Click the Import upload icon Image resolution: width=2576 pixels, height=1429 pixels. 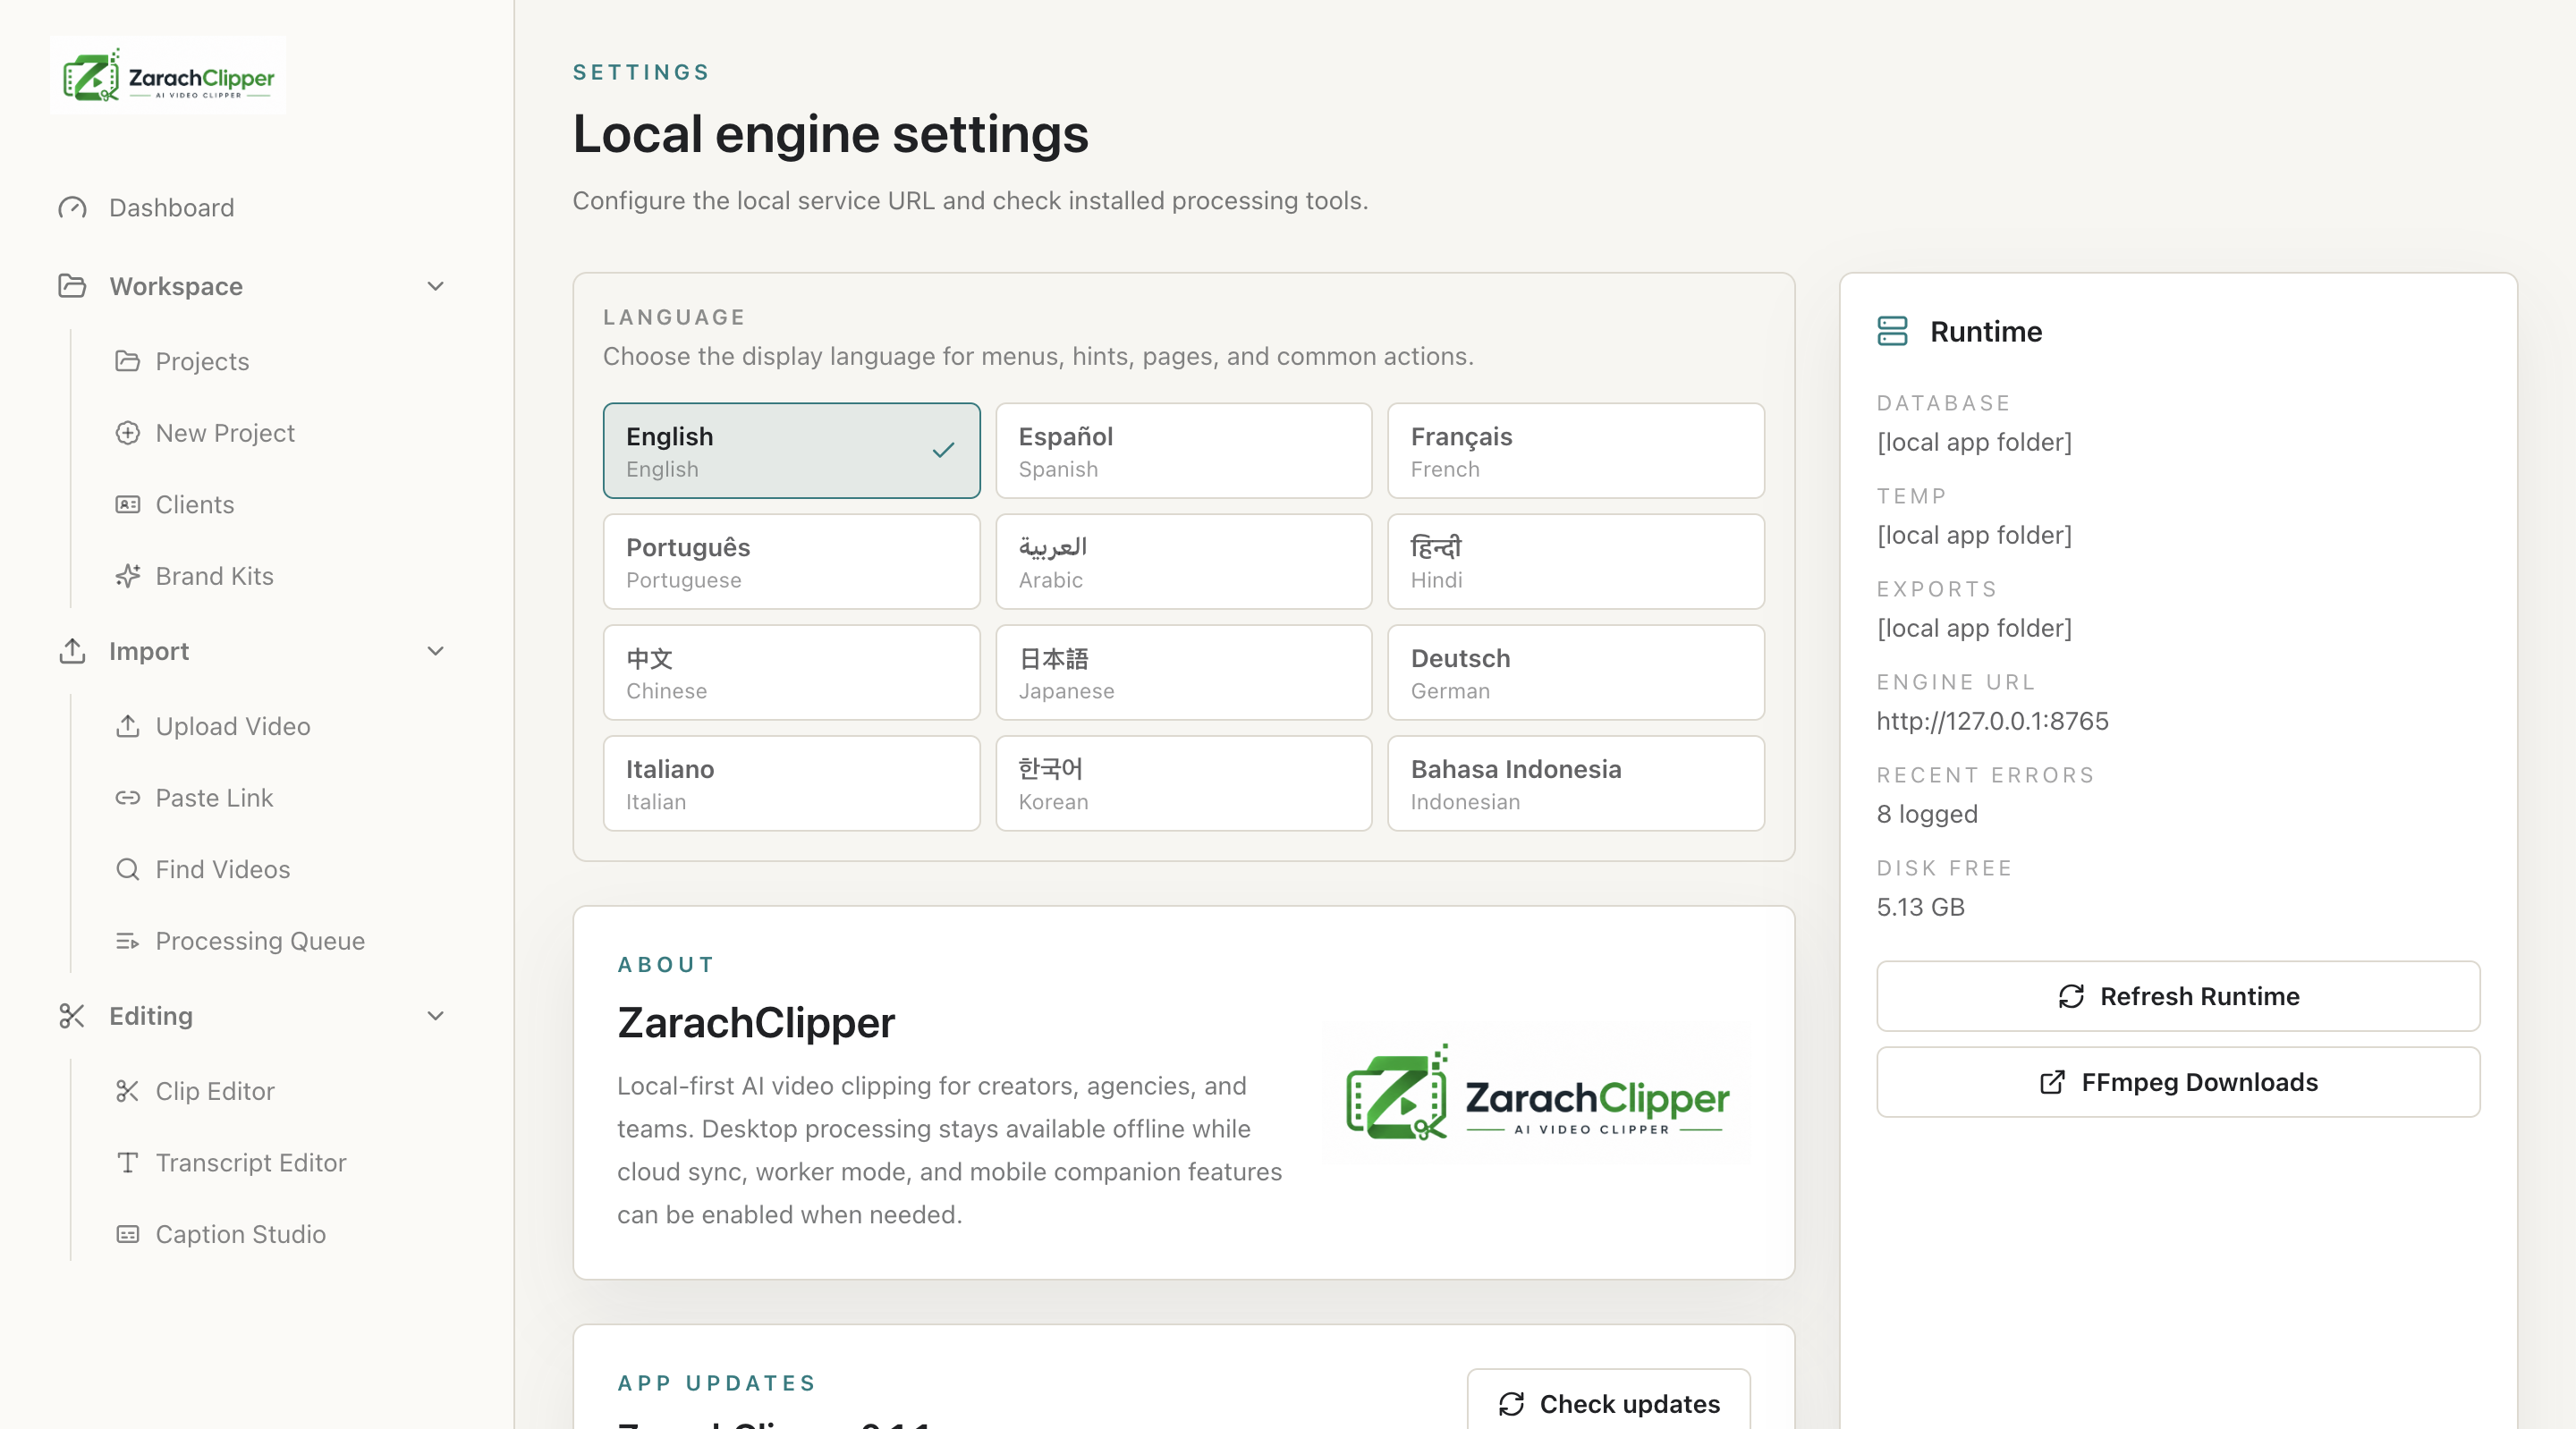coord(72,651)
